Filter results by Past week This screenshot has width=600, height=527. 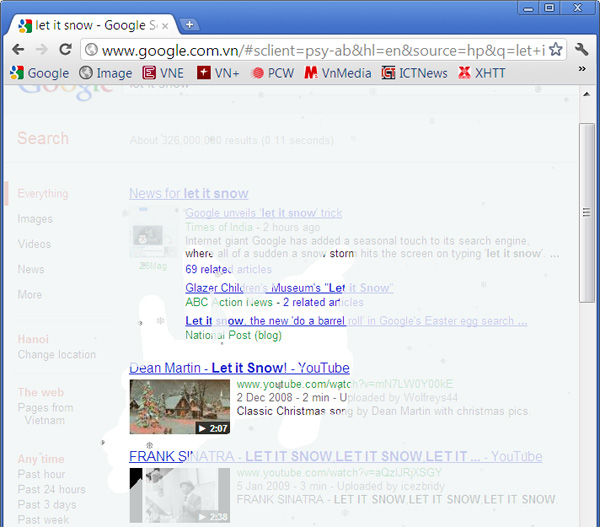point(43,520)
